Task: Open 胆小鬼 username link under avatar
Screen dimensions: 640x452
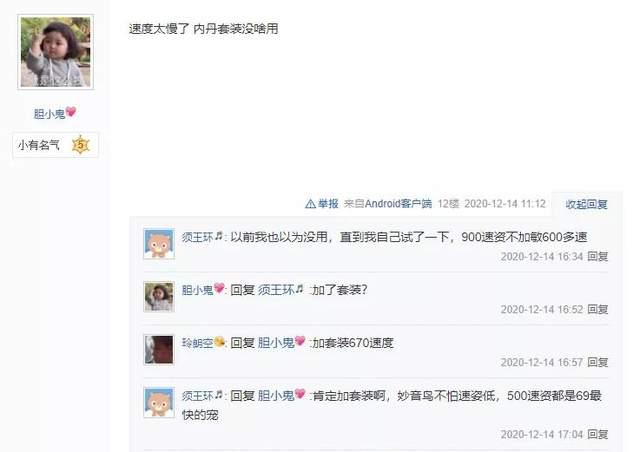Action: pyautogui.click(x=49, y=114)
